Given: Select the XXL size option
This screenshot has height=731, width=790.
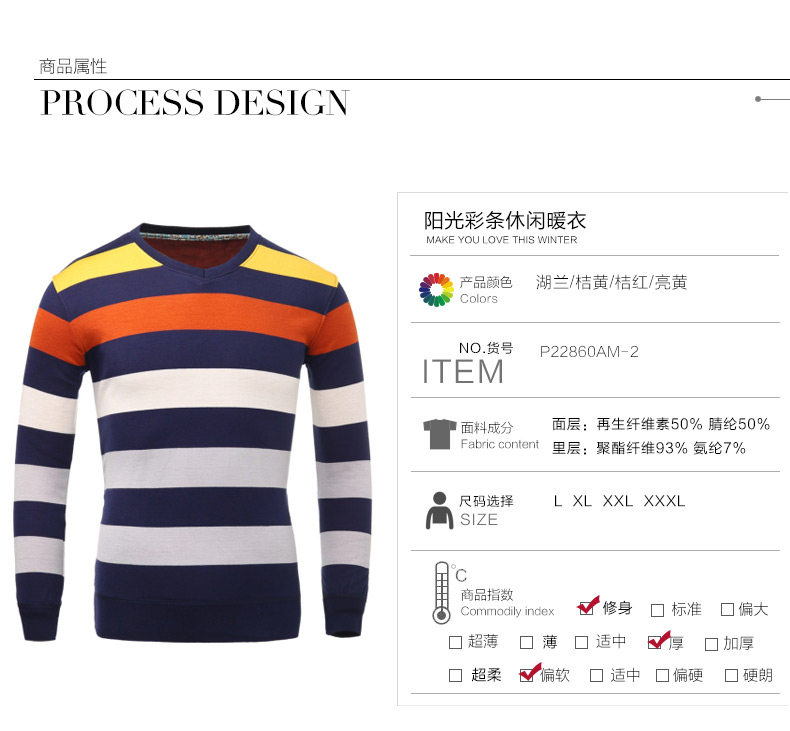Looking at the screenshot, I should (618, 501).
